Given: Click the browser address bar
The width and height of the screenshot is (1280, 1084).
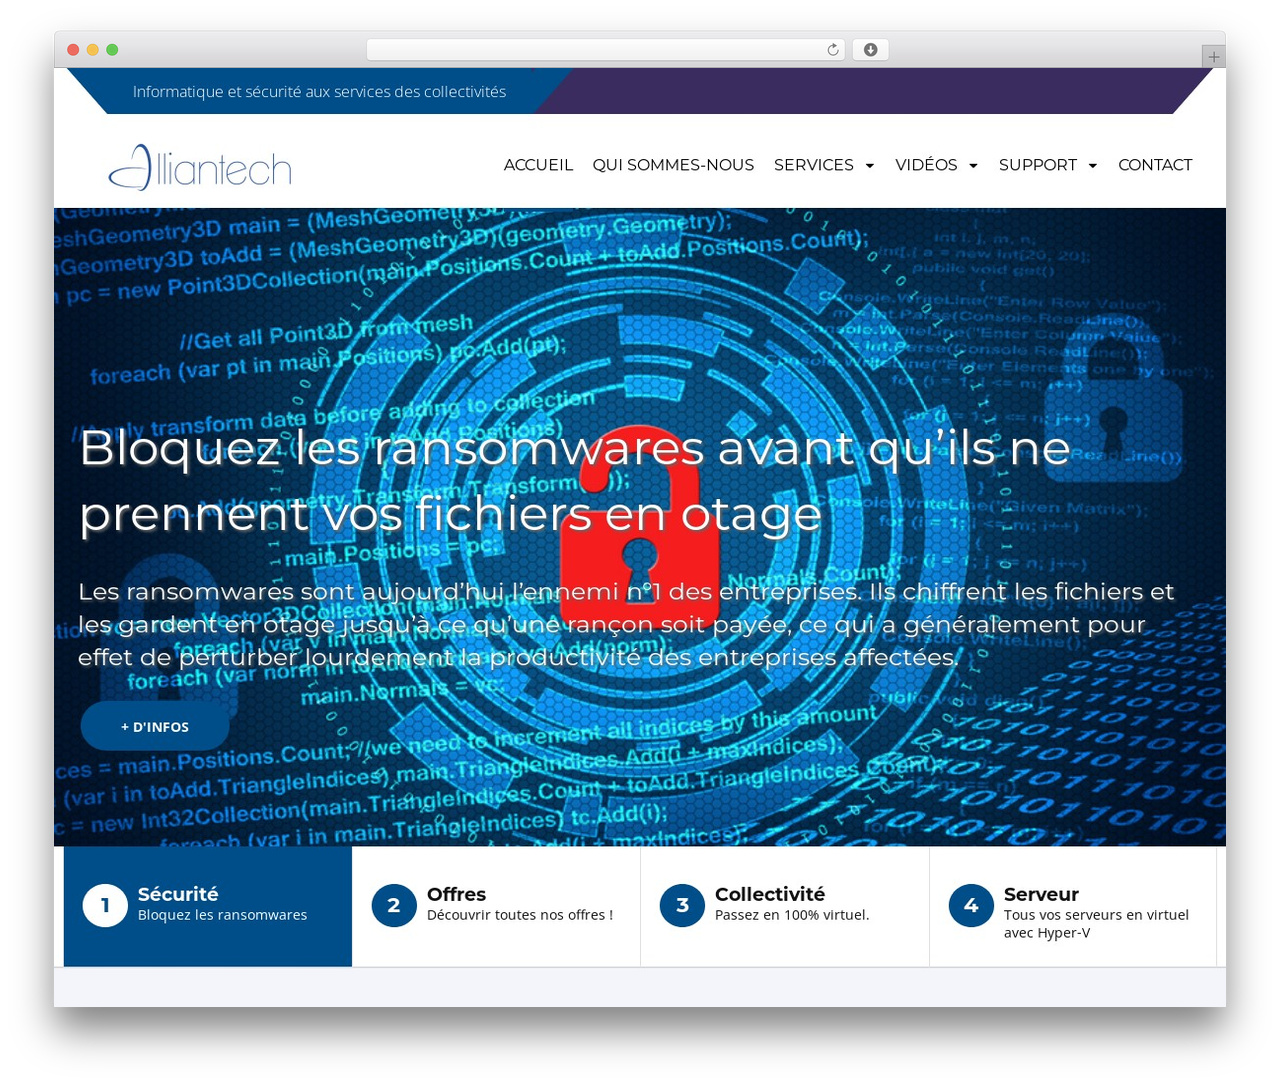Looking at the screenshot, I should tap(606, 50).
